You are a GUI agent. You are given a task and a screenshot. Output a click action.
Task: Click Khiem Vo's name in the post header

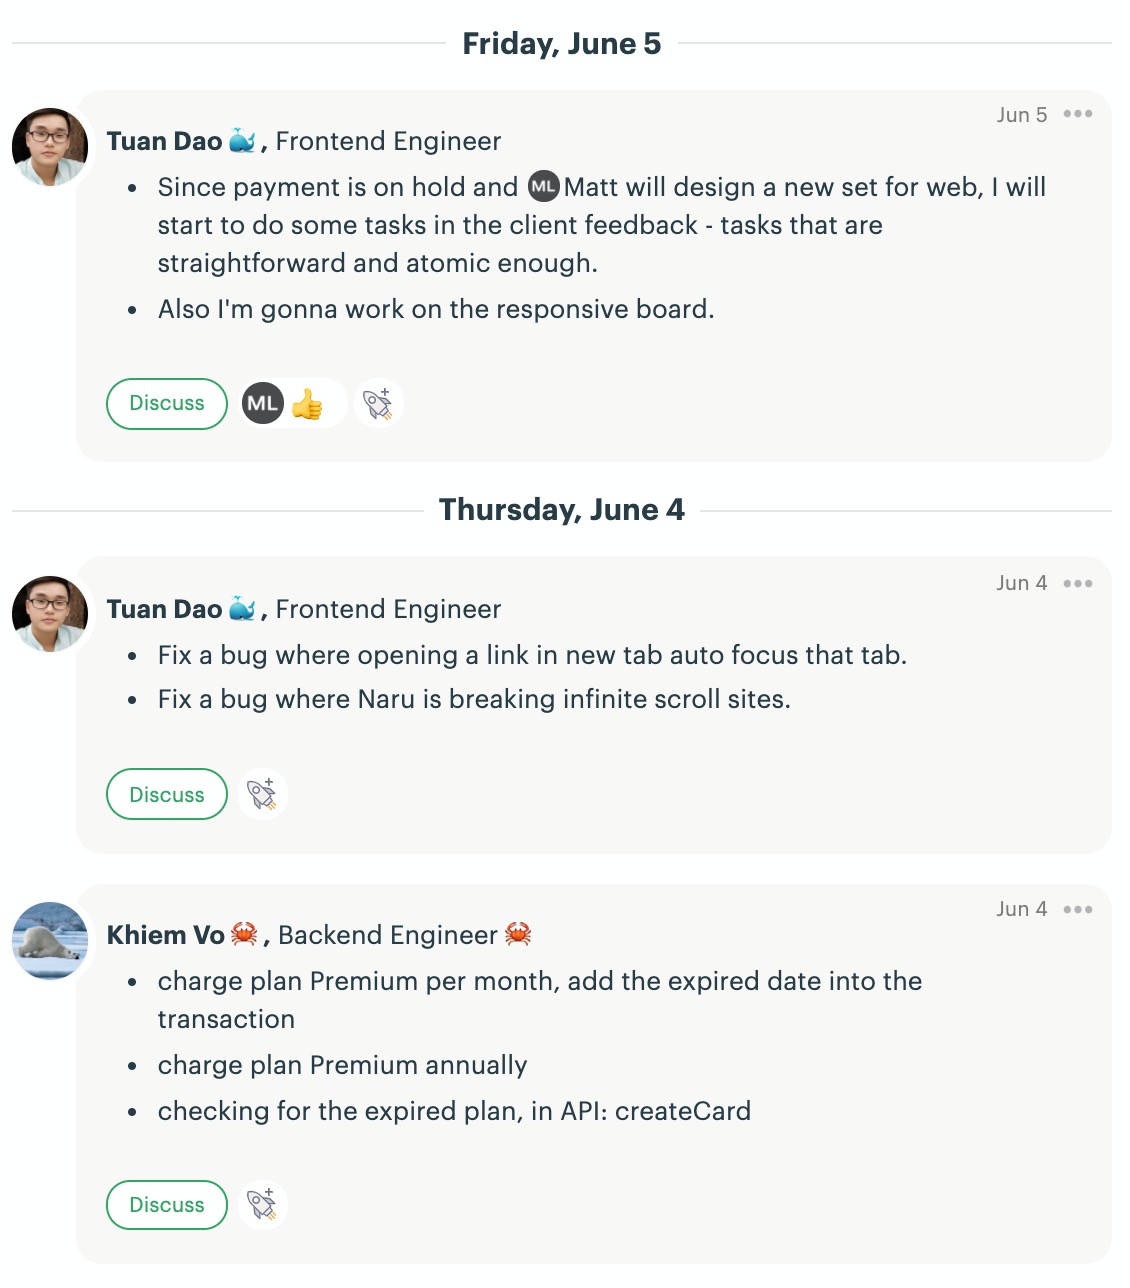166,935
